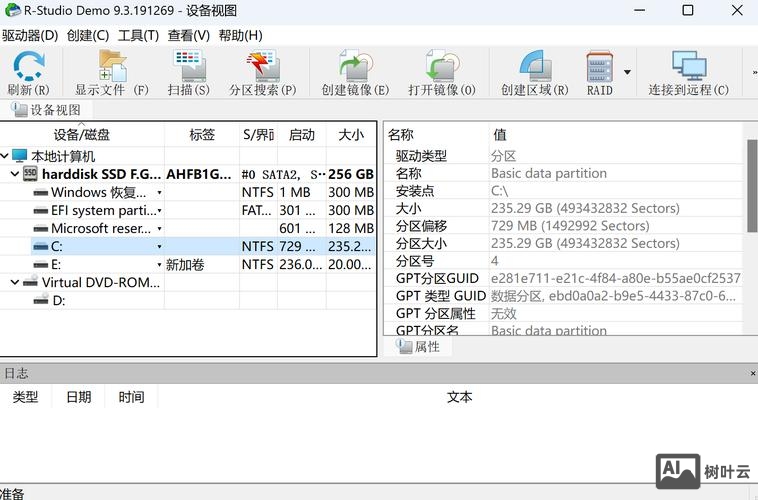
Task: Click the 时间 log column header
Action: (131, 397)
